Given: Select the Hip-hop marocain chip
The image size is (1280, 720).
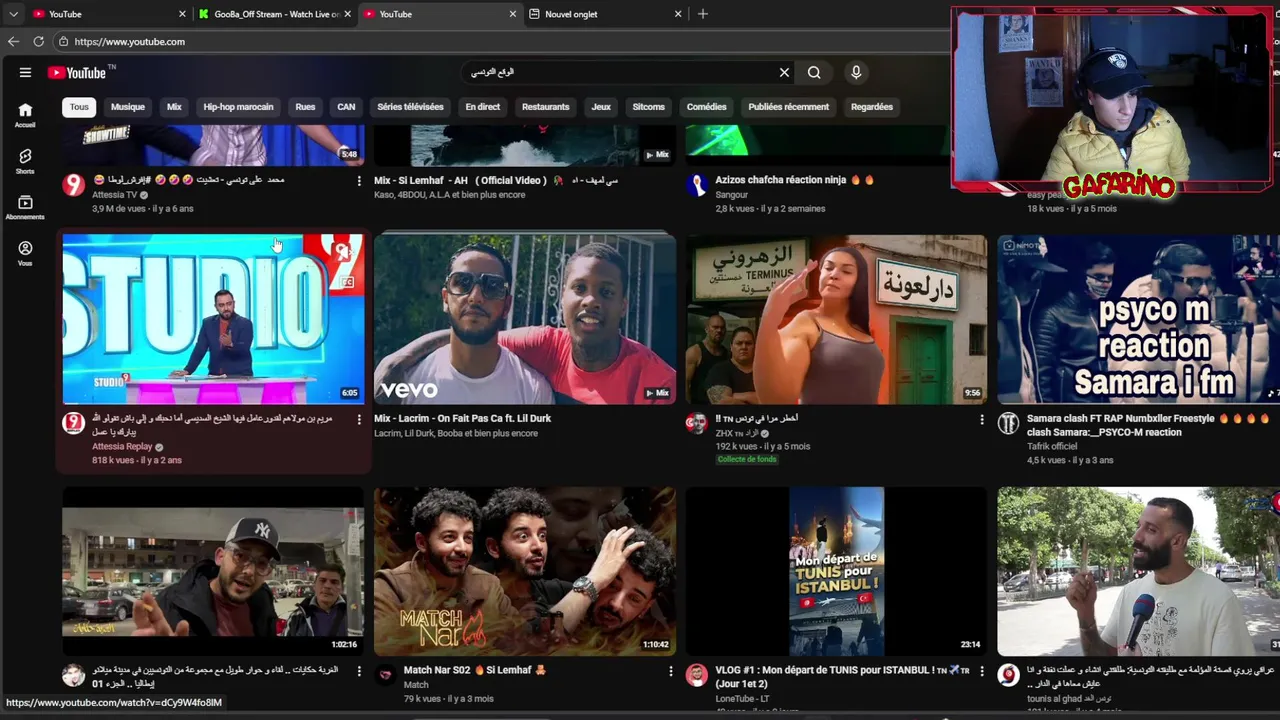Looking at the screenshot, I should [238, 107].
